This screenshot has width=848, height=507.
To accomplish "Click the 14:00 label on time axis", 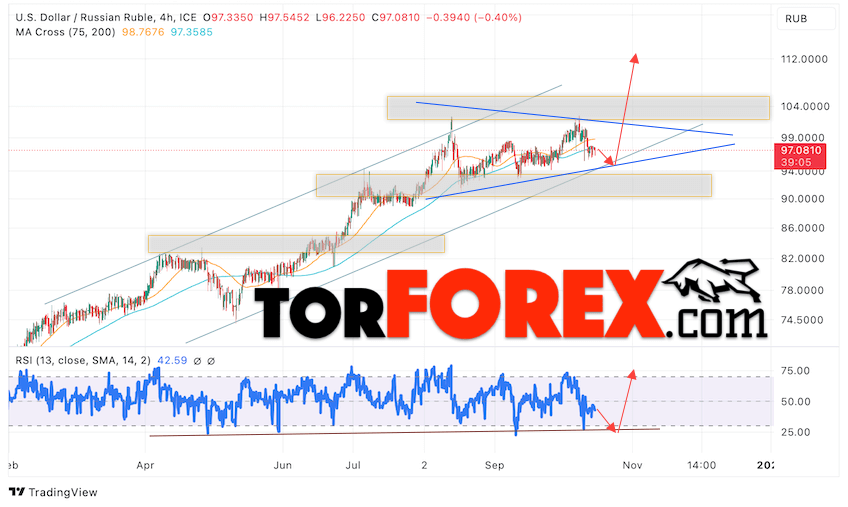I will click(702, 465).
